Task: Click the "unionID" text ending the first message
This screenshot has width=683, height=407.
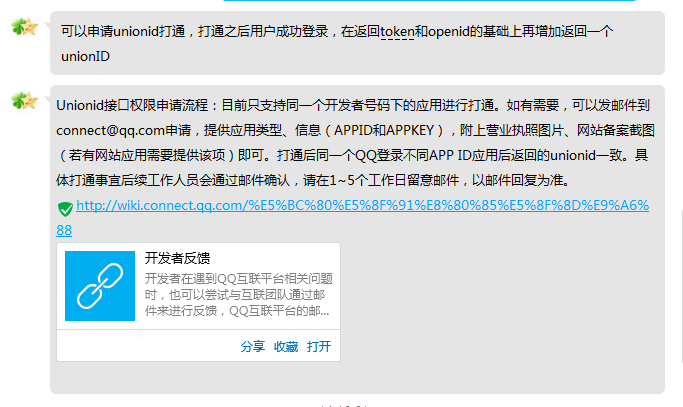Action: (85, 56)
